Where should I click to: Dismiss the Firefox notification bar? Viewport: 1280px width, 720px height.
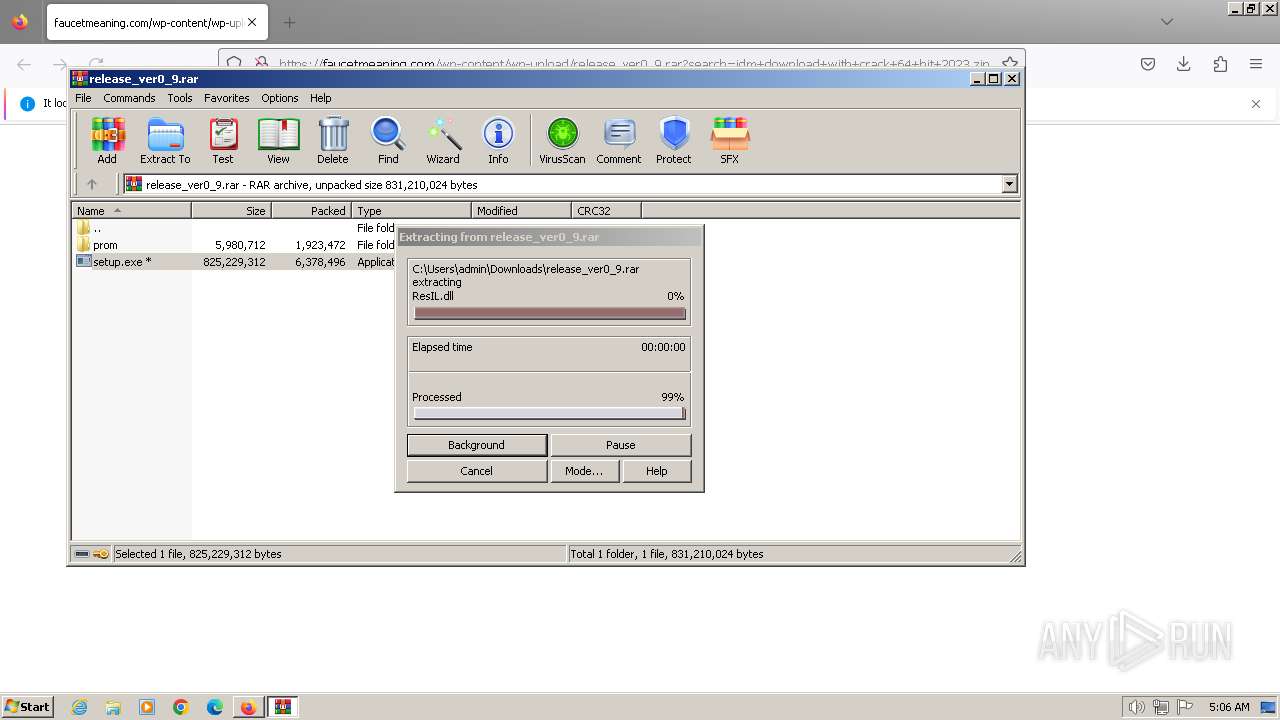1256,104
